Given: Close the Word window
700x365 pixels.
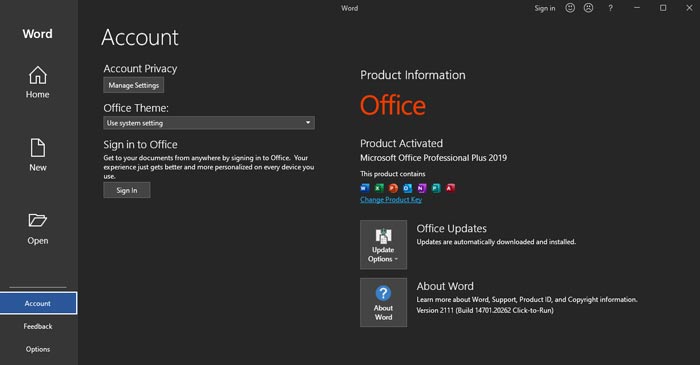Looking at the screenshot, I should 689,8.
